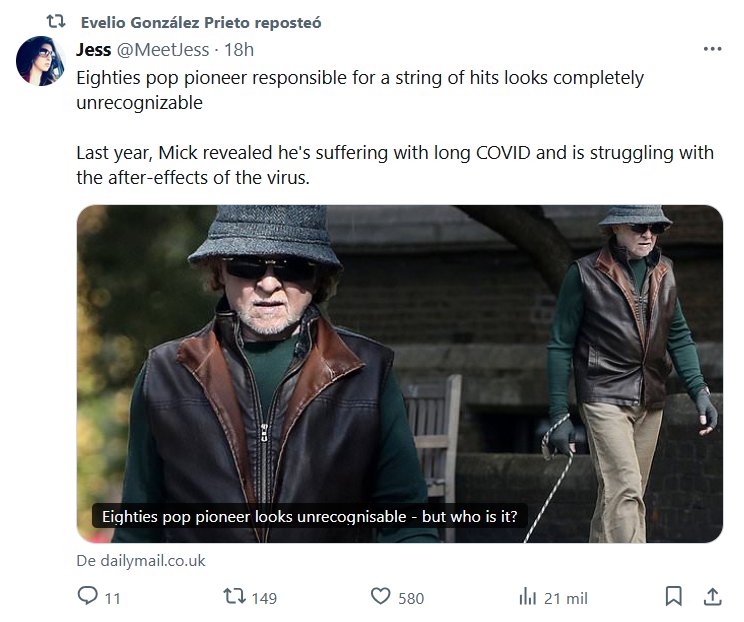Click the 580 likes count
This screenshot has height=622, width=744.
tap(411, 598)
